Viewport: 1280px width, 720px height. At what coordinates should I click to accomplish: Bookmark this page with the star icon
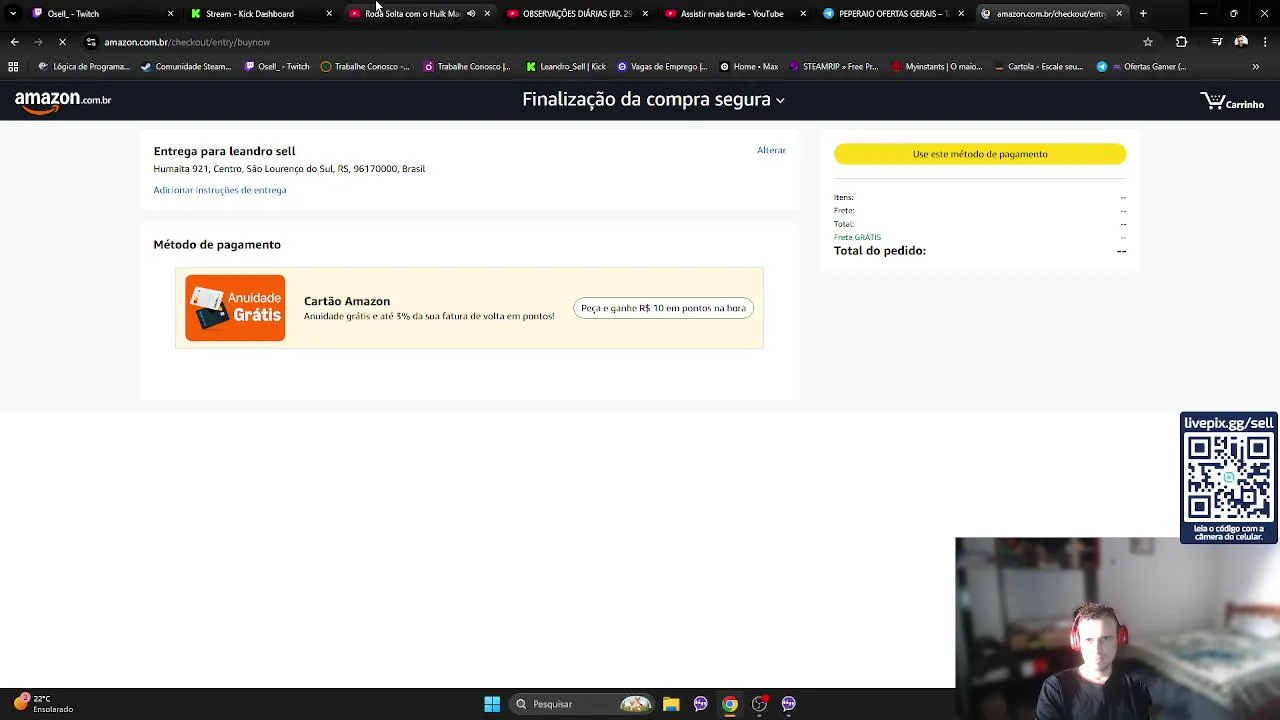1148,42
